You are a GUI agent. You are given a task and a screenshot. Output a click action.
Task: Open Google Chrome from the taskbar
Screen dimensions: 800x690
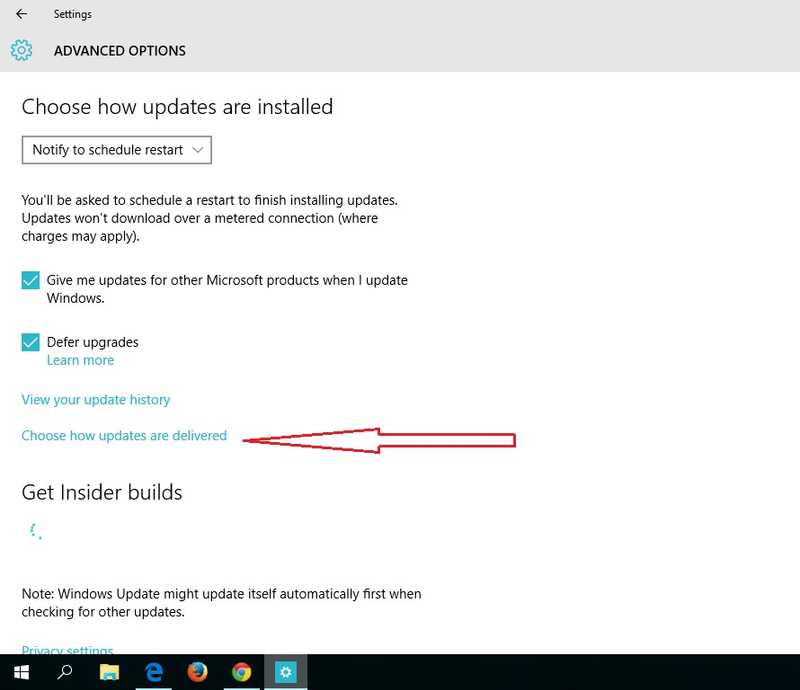[x=241, y=672]
